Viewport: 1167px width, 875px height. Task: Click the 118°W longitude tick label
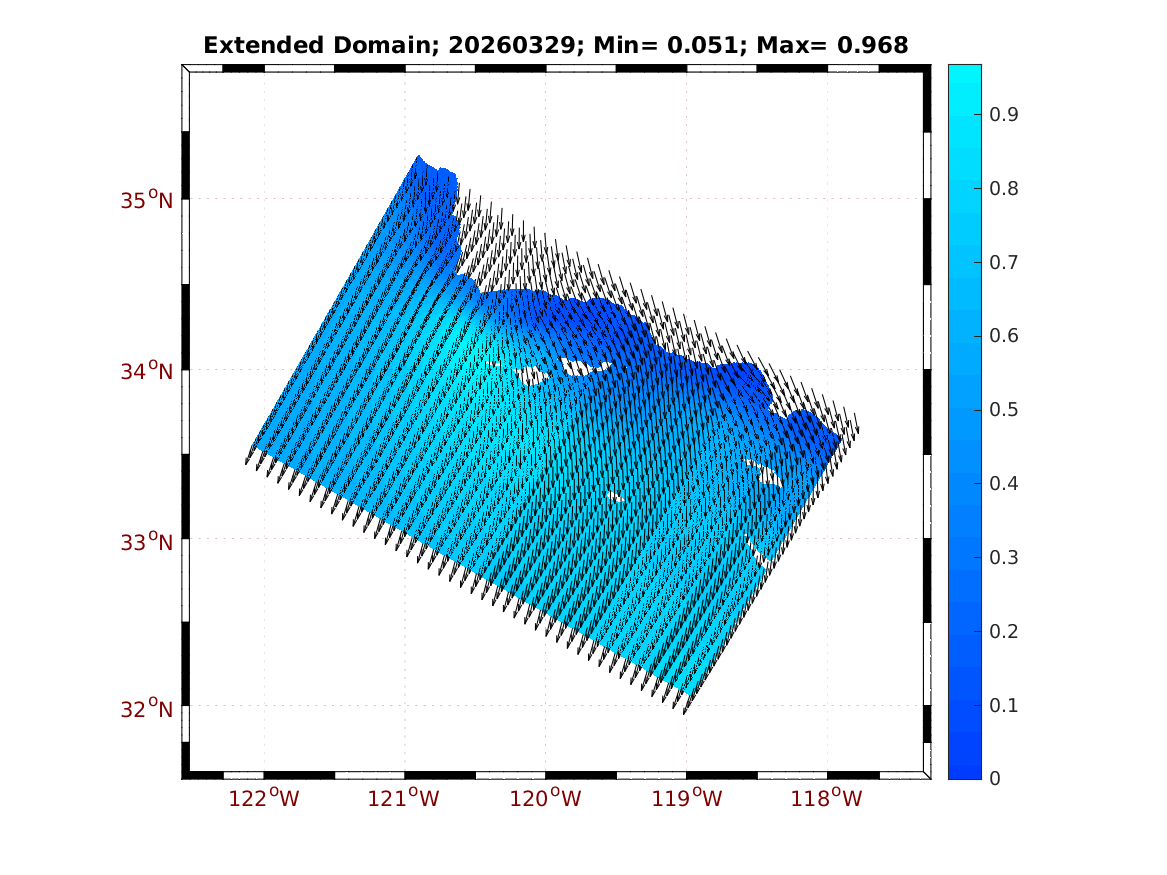point(828,798)
